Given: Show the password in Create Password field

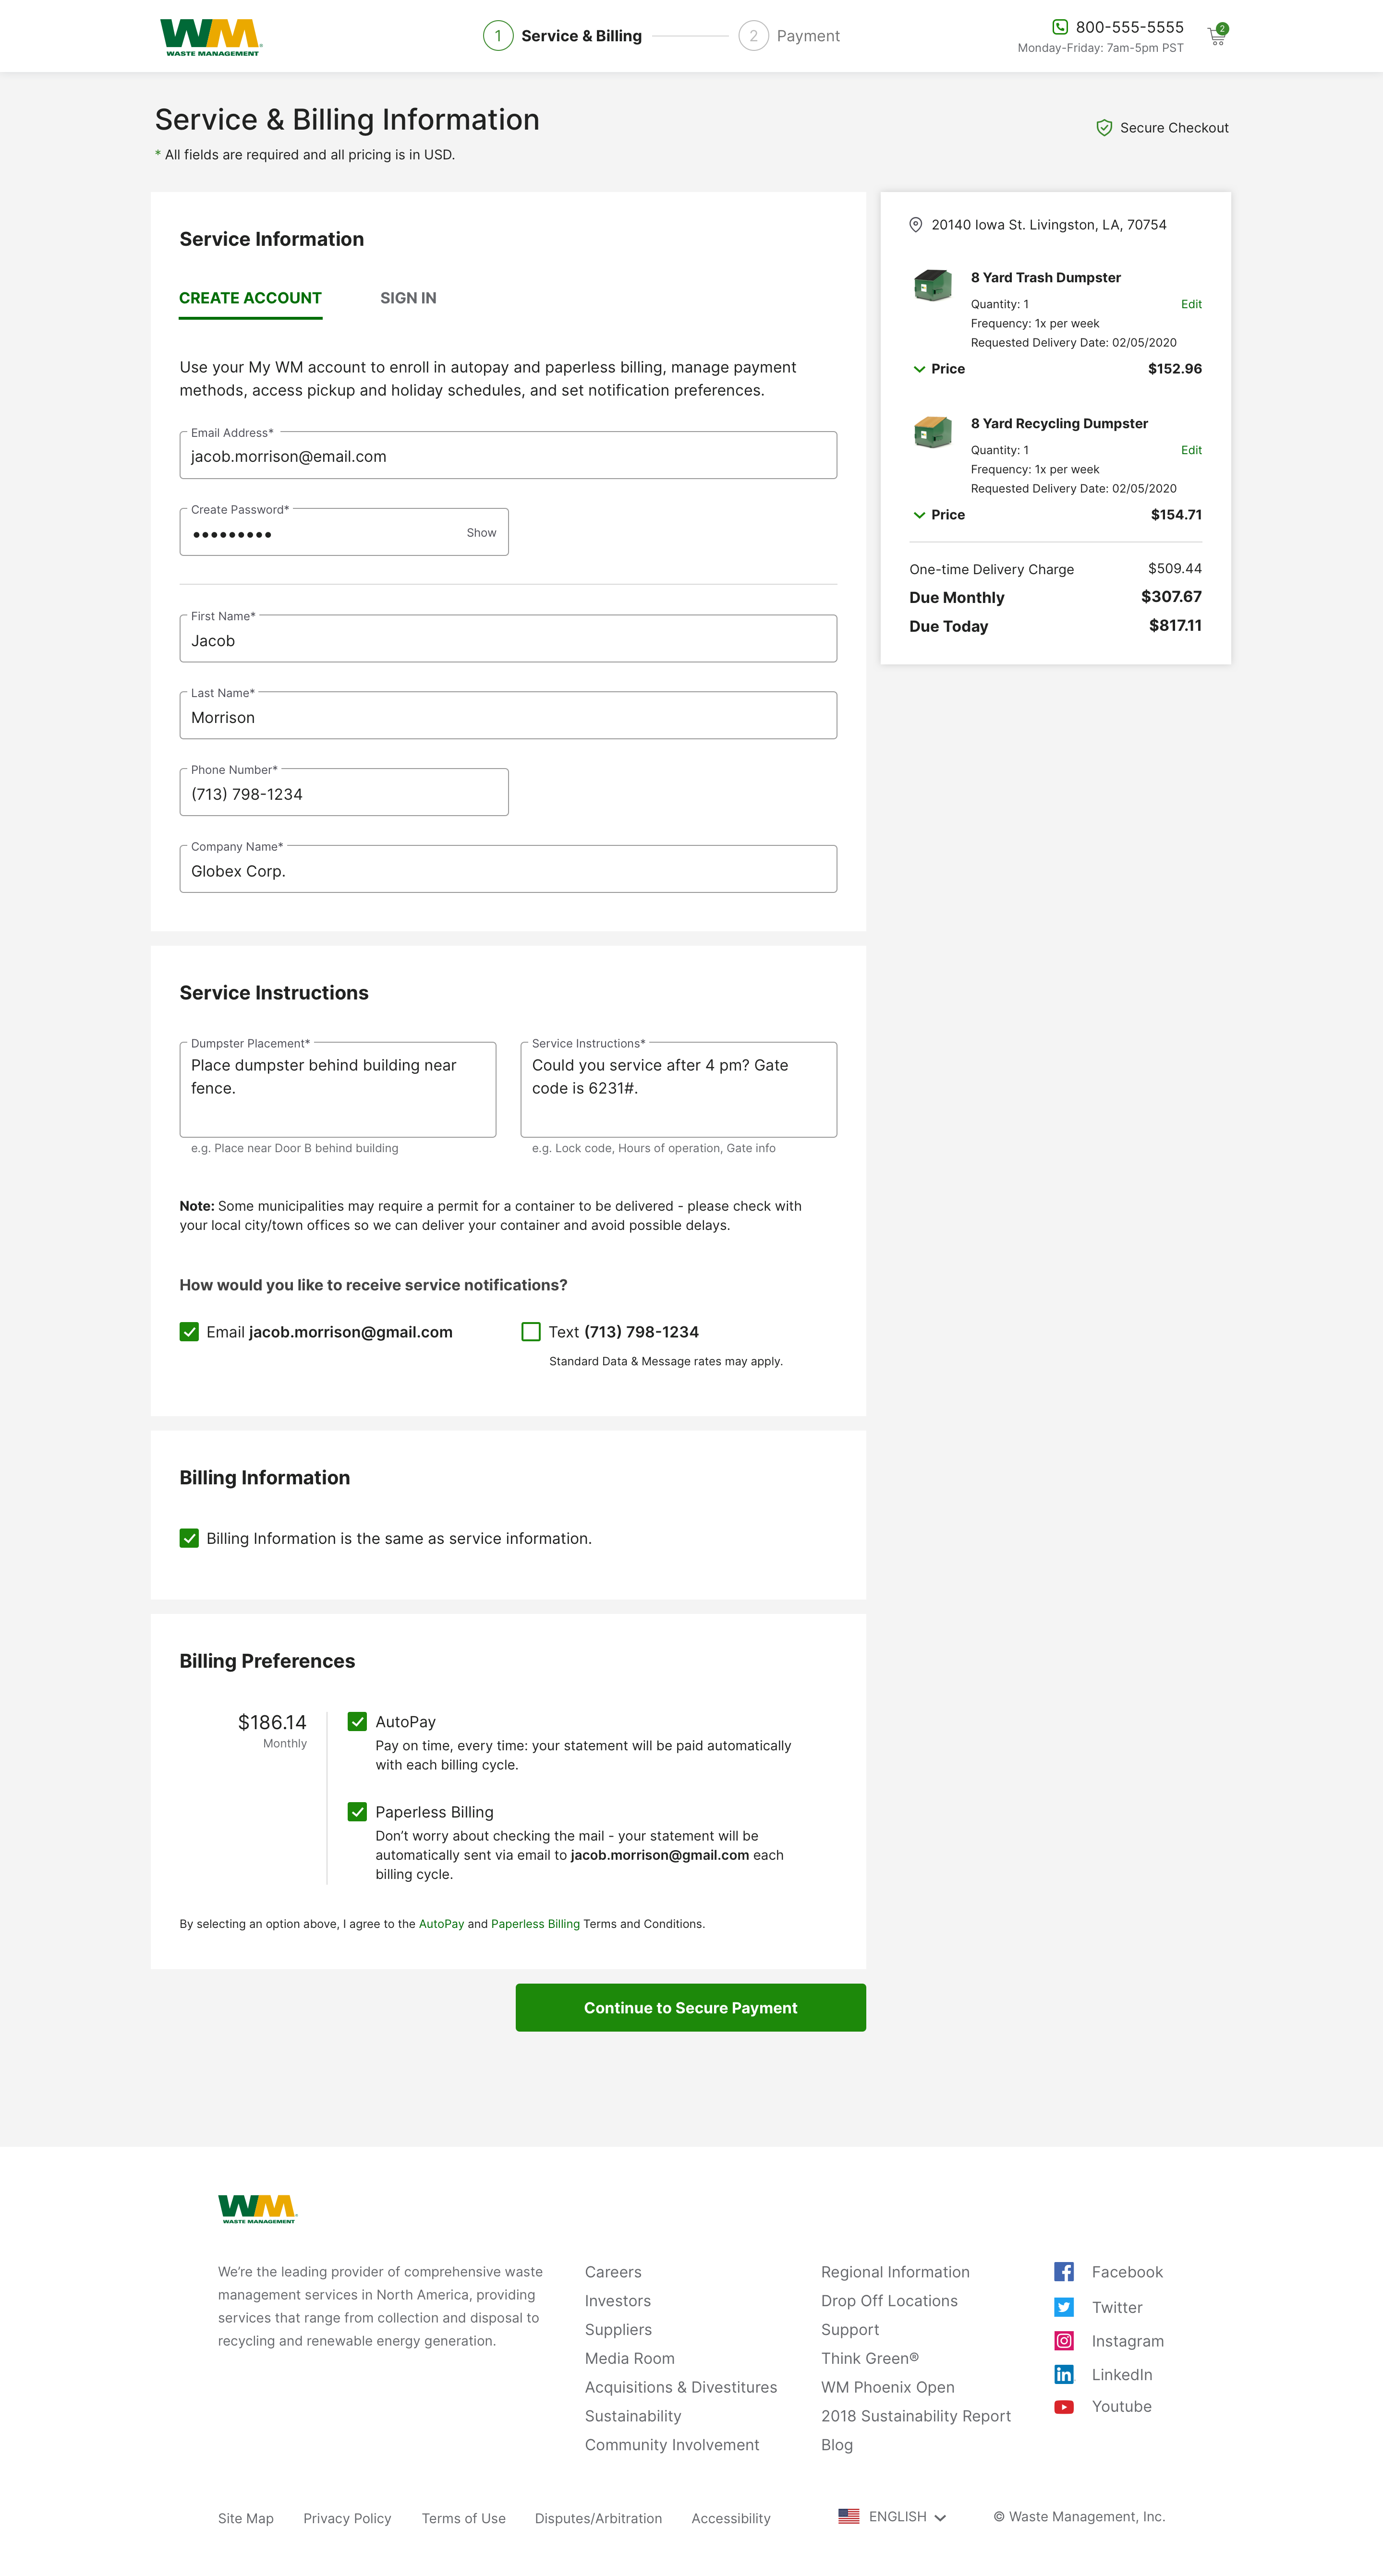Looking at the screenshot, I should [x=481, y=533].
